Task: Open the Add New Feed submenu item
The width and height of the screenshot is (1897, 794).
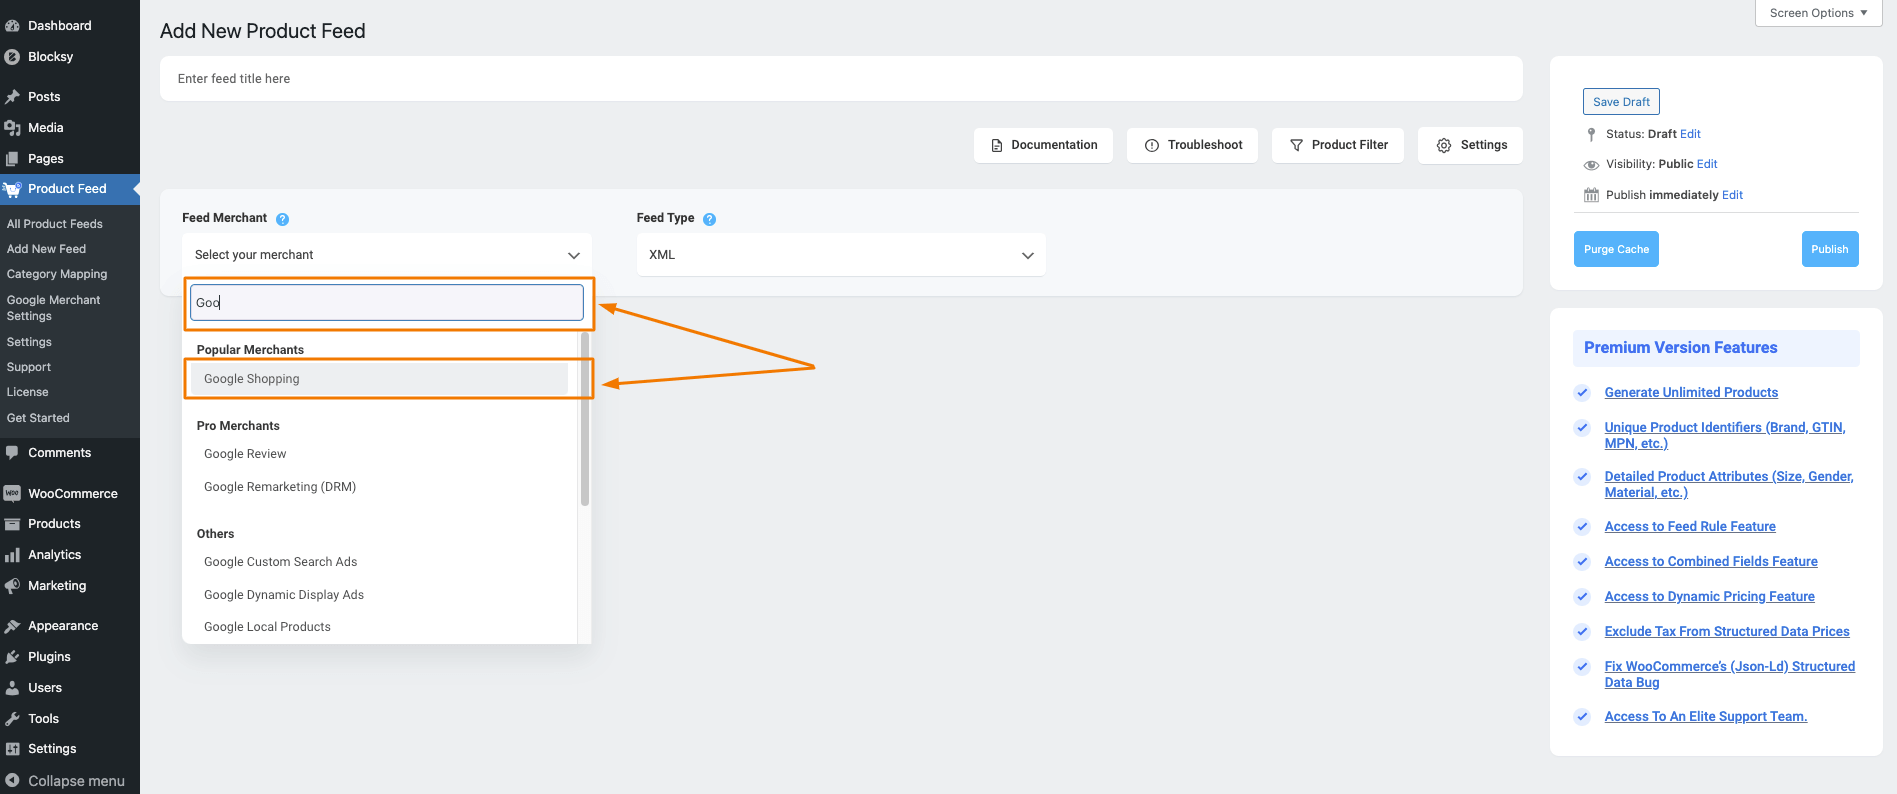Action: (x=46, y=249)
